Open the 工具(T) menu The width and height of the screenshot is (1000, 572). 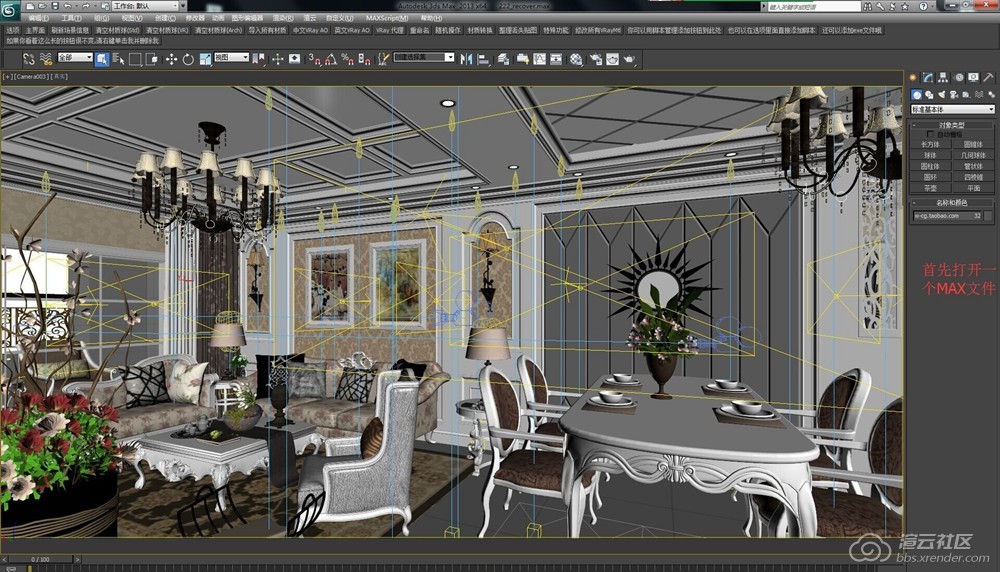coord(71,18)
